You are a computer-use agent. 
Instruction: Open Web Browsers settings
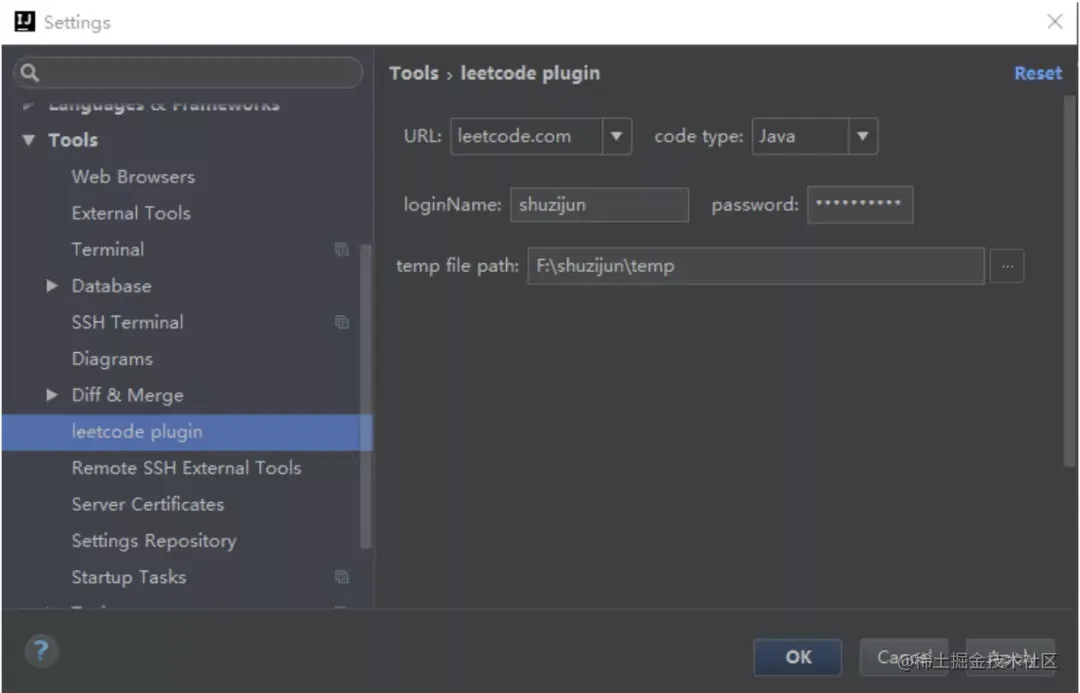(133, 176)
